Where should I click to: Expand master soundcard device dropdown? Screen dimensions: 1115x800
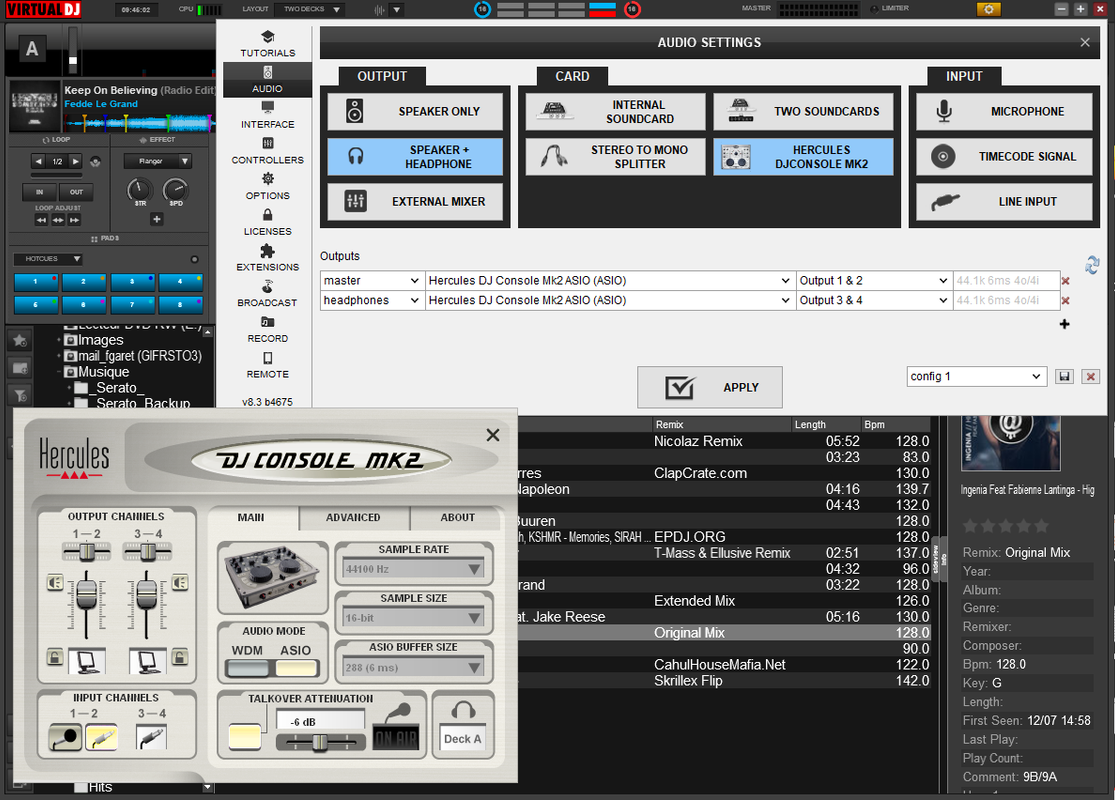point(609,281)
